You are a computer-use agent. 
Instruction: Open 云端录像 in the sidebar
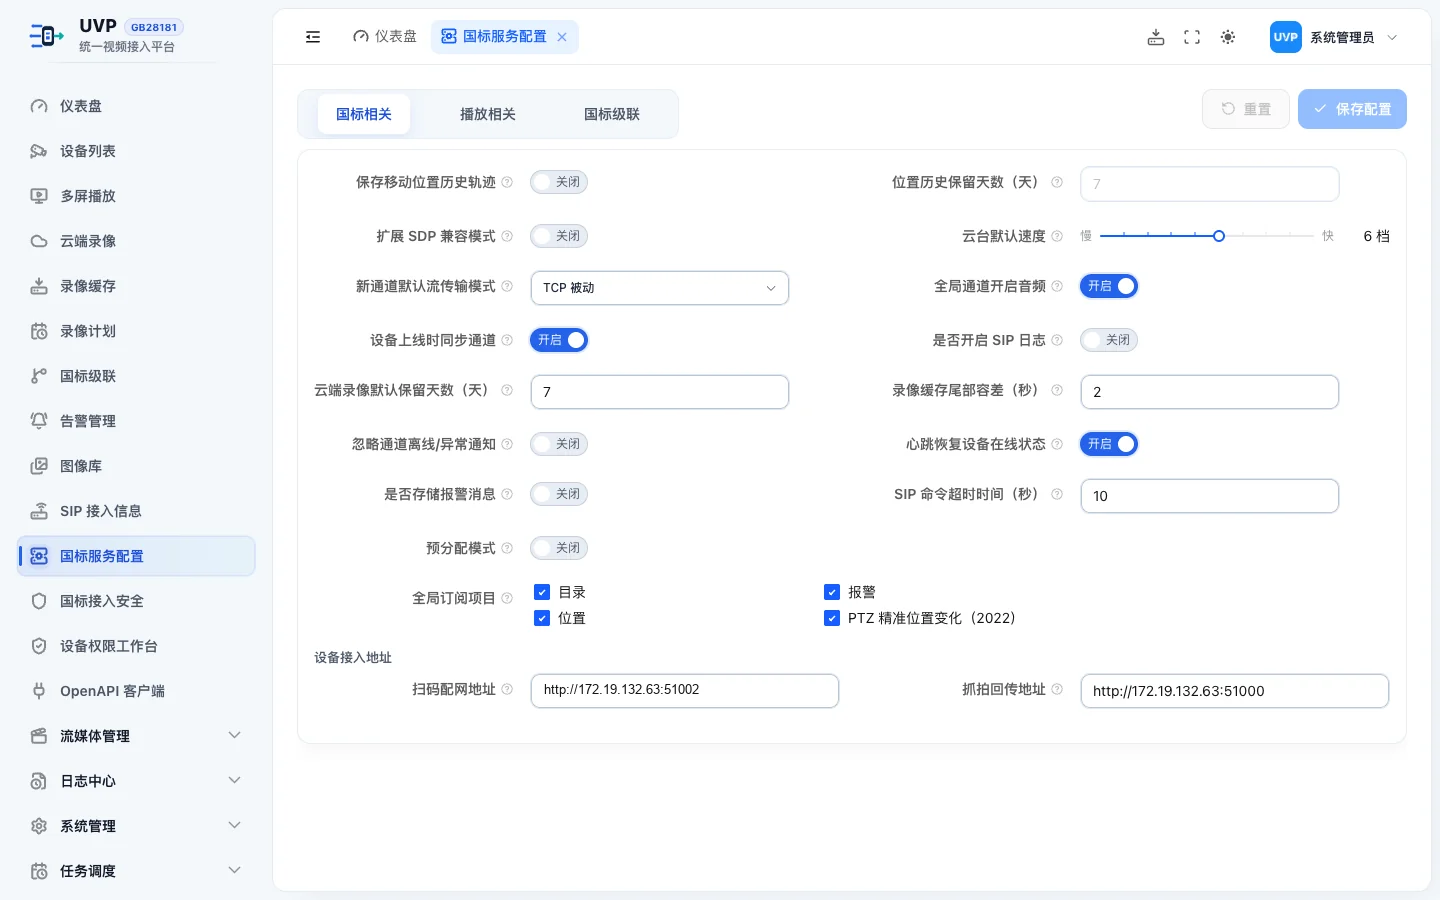coord(136,241)
